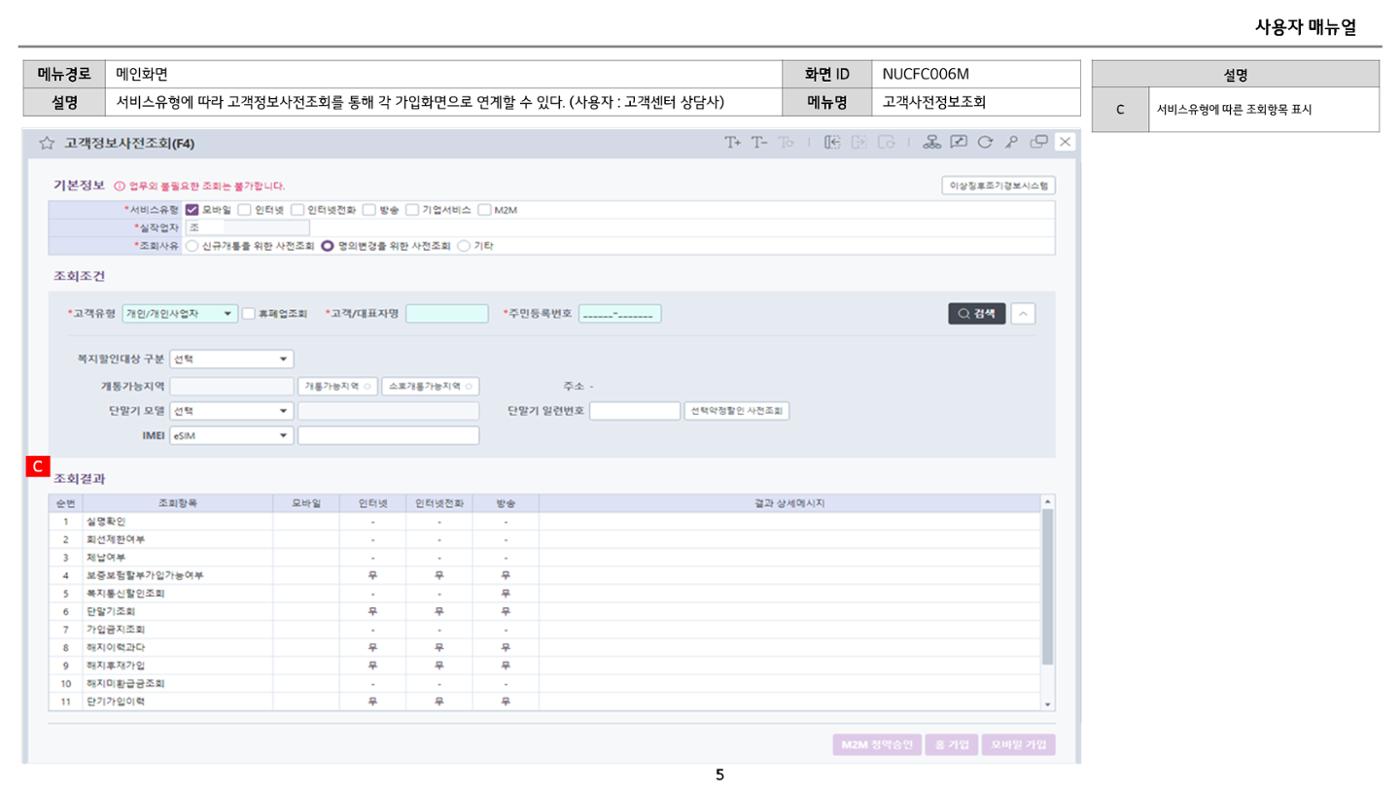Click the M2M 청약승인 button
The height and width of the screenshot is (788, 1400).
[x=877, y=747]
